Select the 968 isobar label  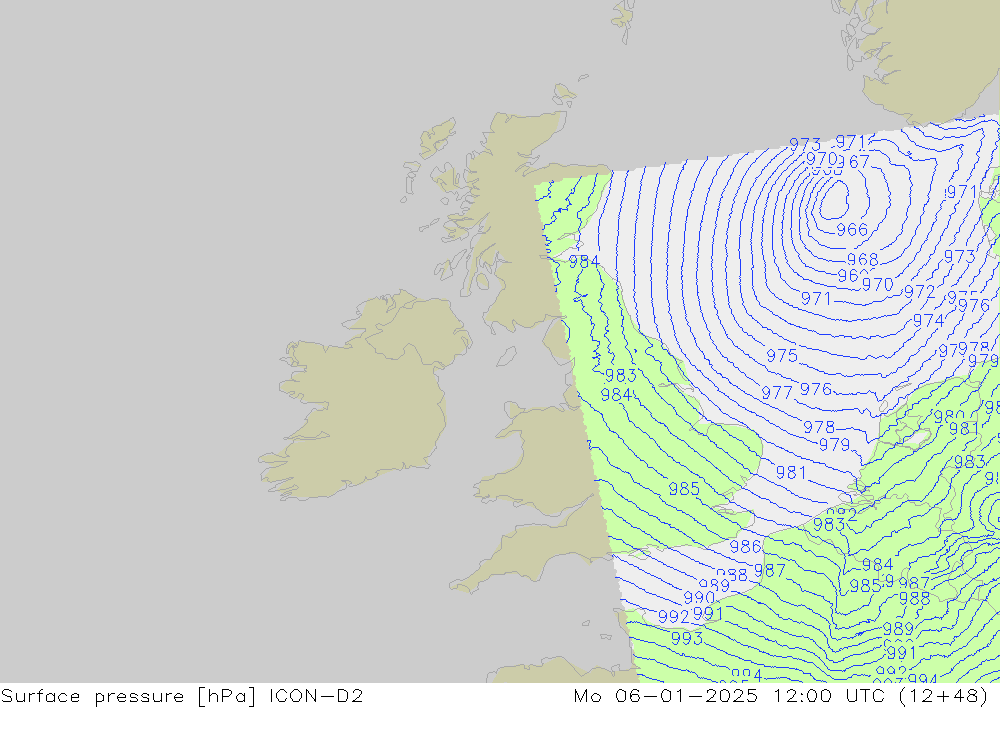(x=863, y=260)
